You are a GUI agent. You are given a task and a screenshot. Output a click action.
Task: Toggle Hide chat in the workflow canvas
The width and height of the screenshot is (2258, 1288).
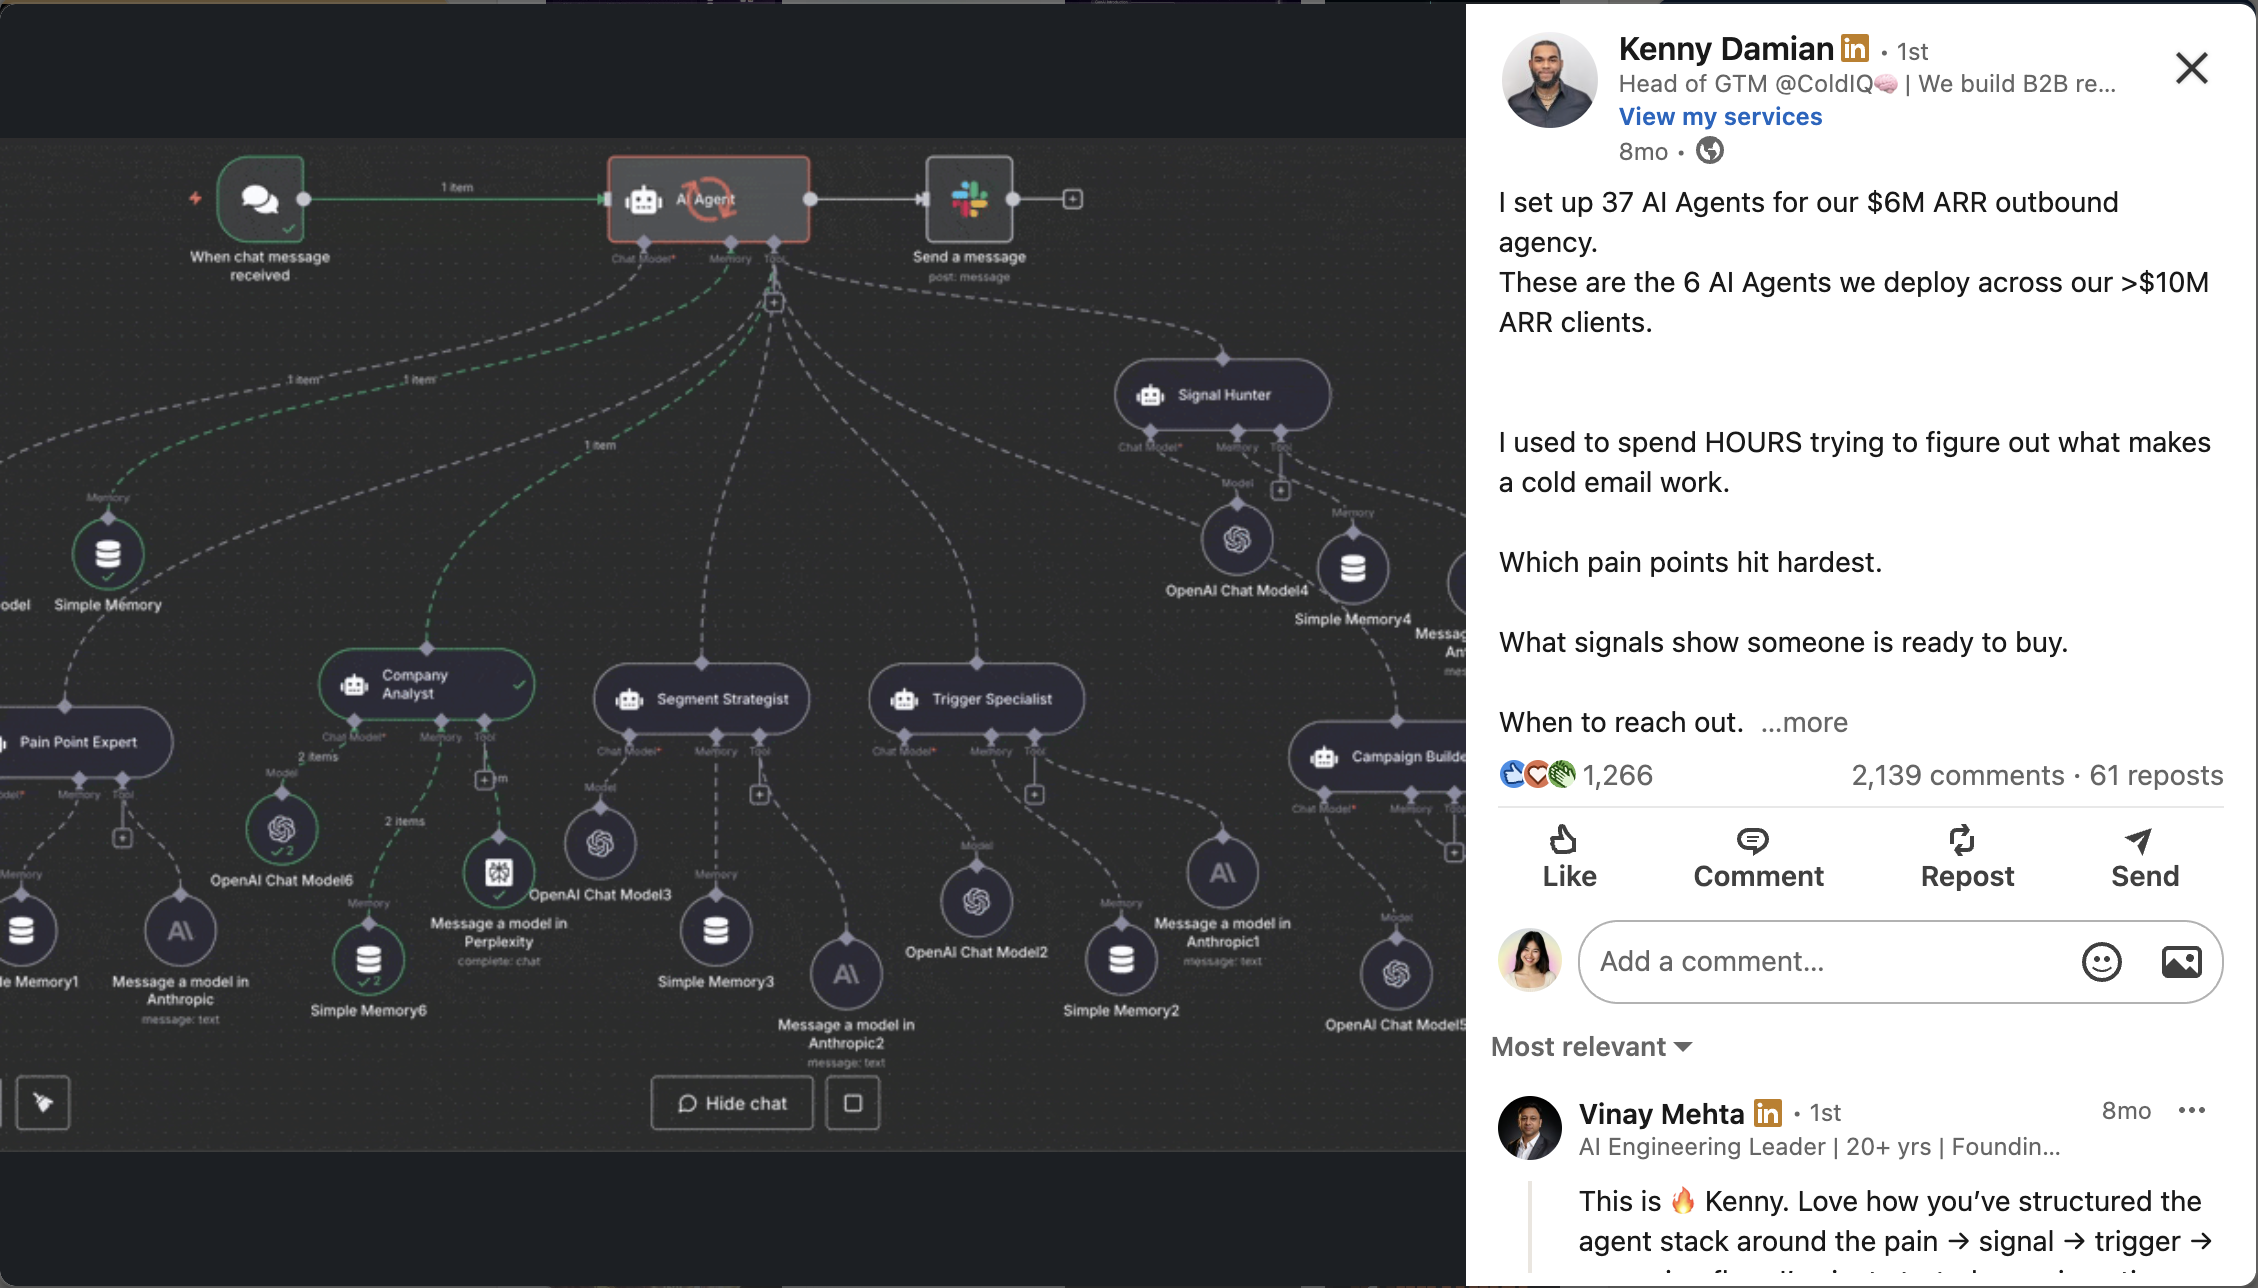(x=732, y=1103)
